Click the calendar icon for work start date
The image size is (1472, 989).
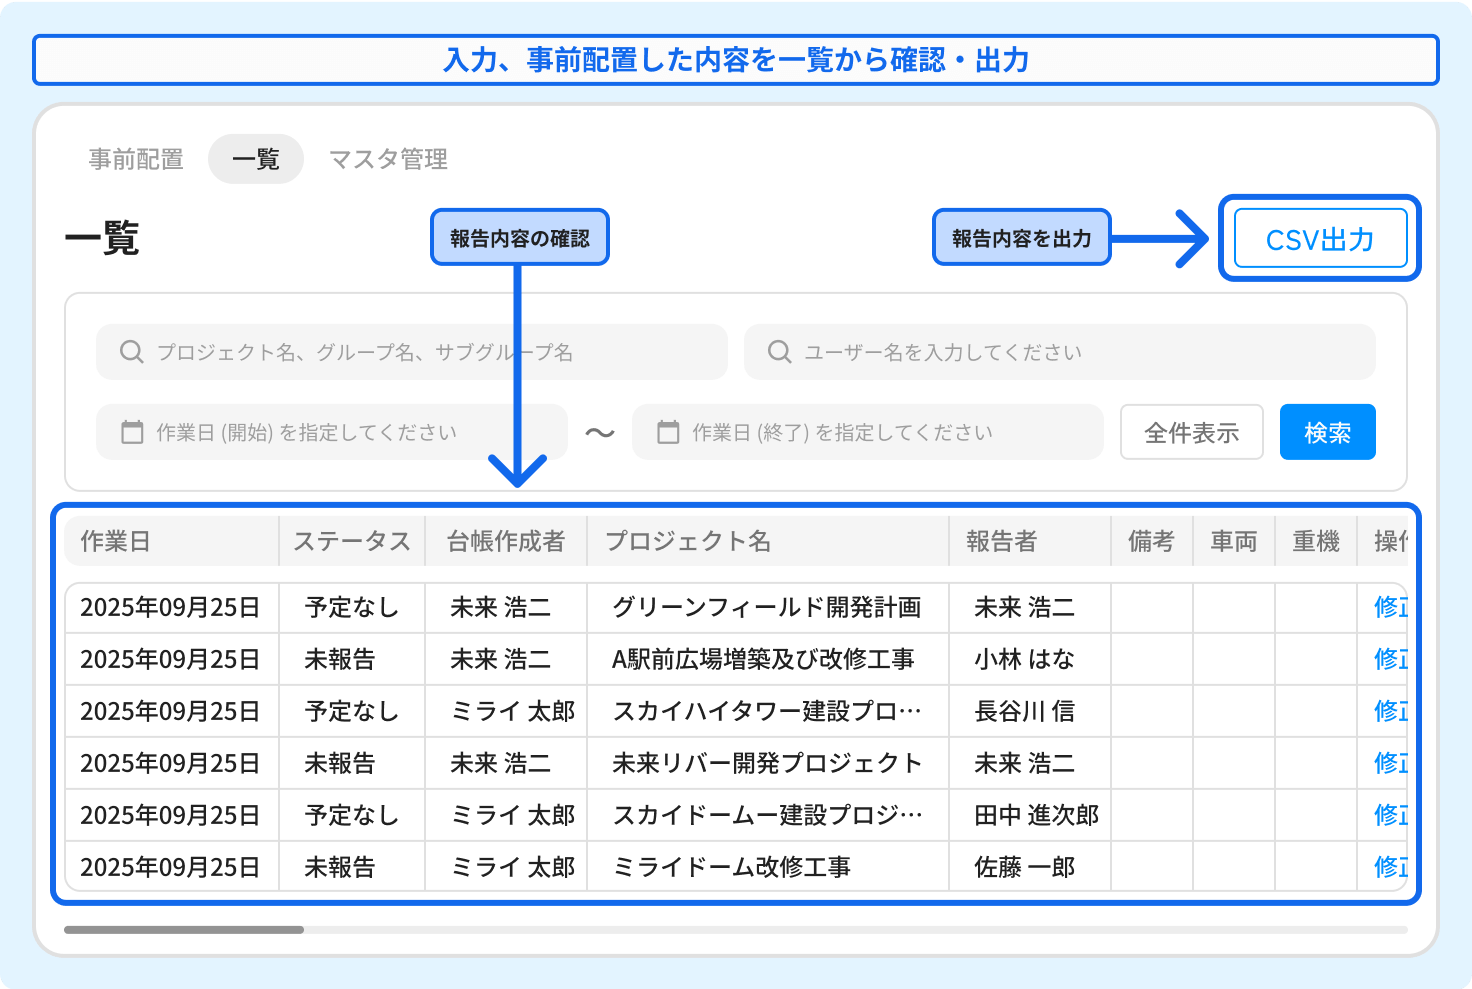[132, 432]
